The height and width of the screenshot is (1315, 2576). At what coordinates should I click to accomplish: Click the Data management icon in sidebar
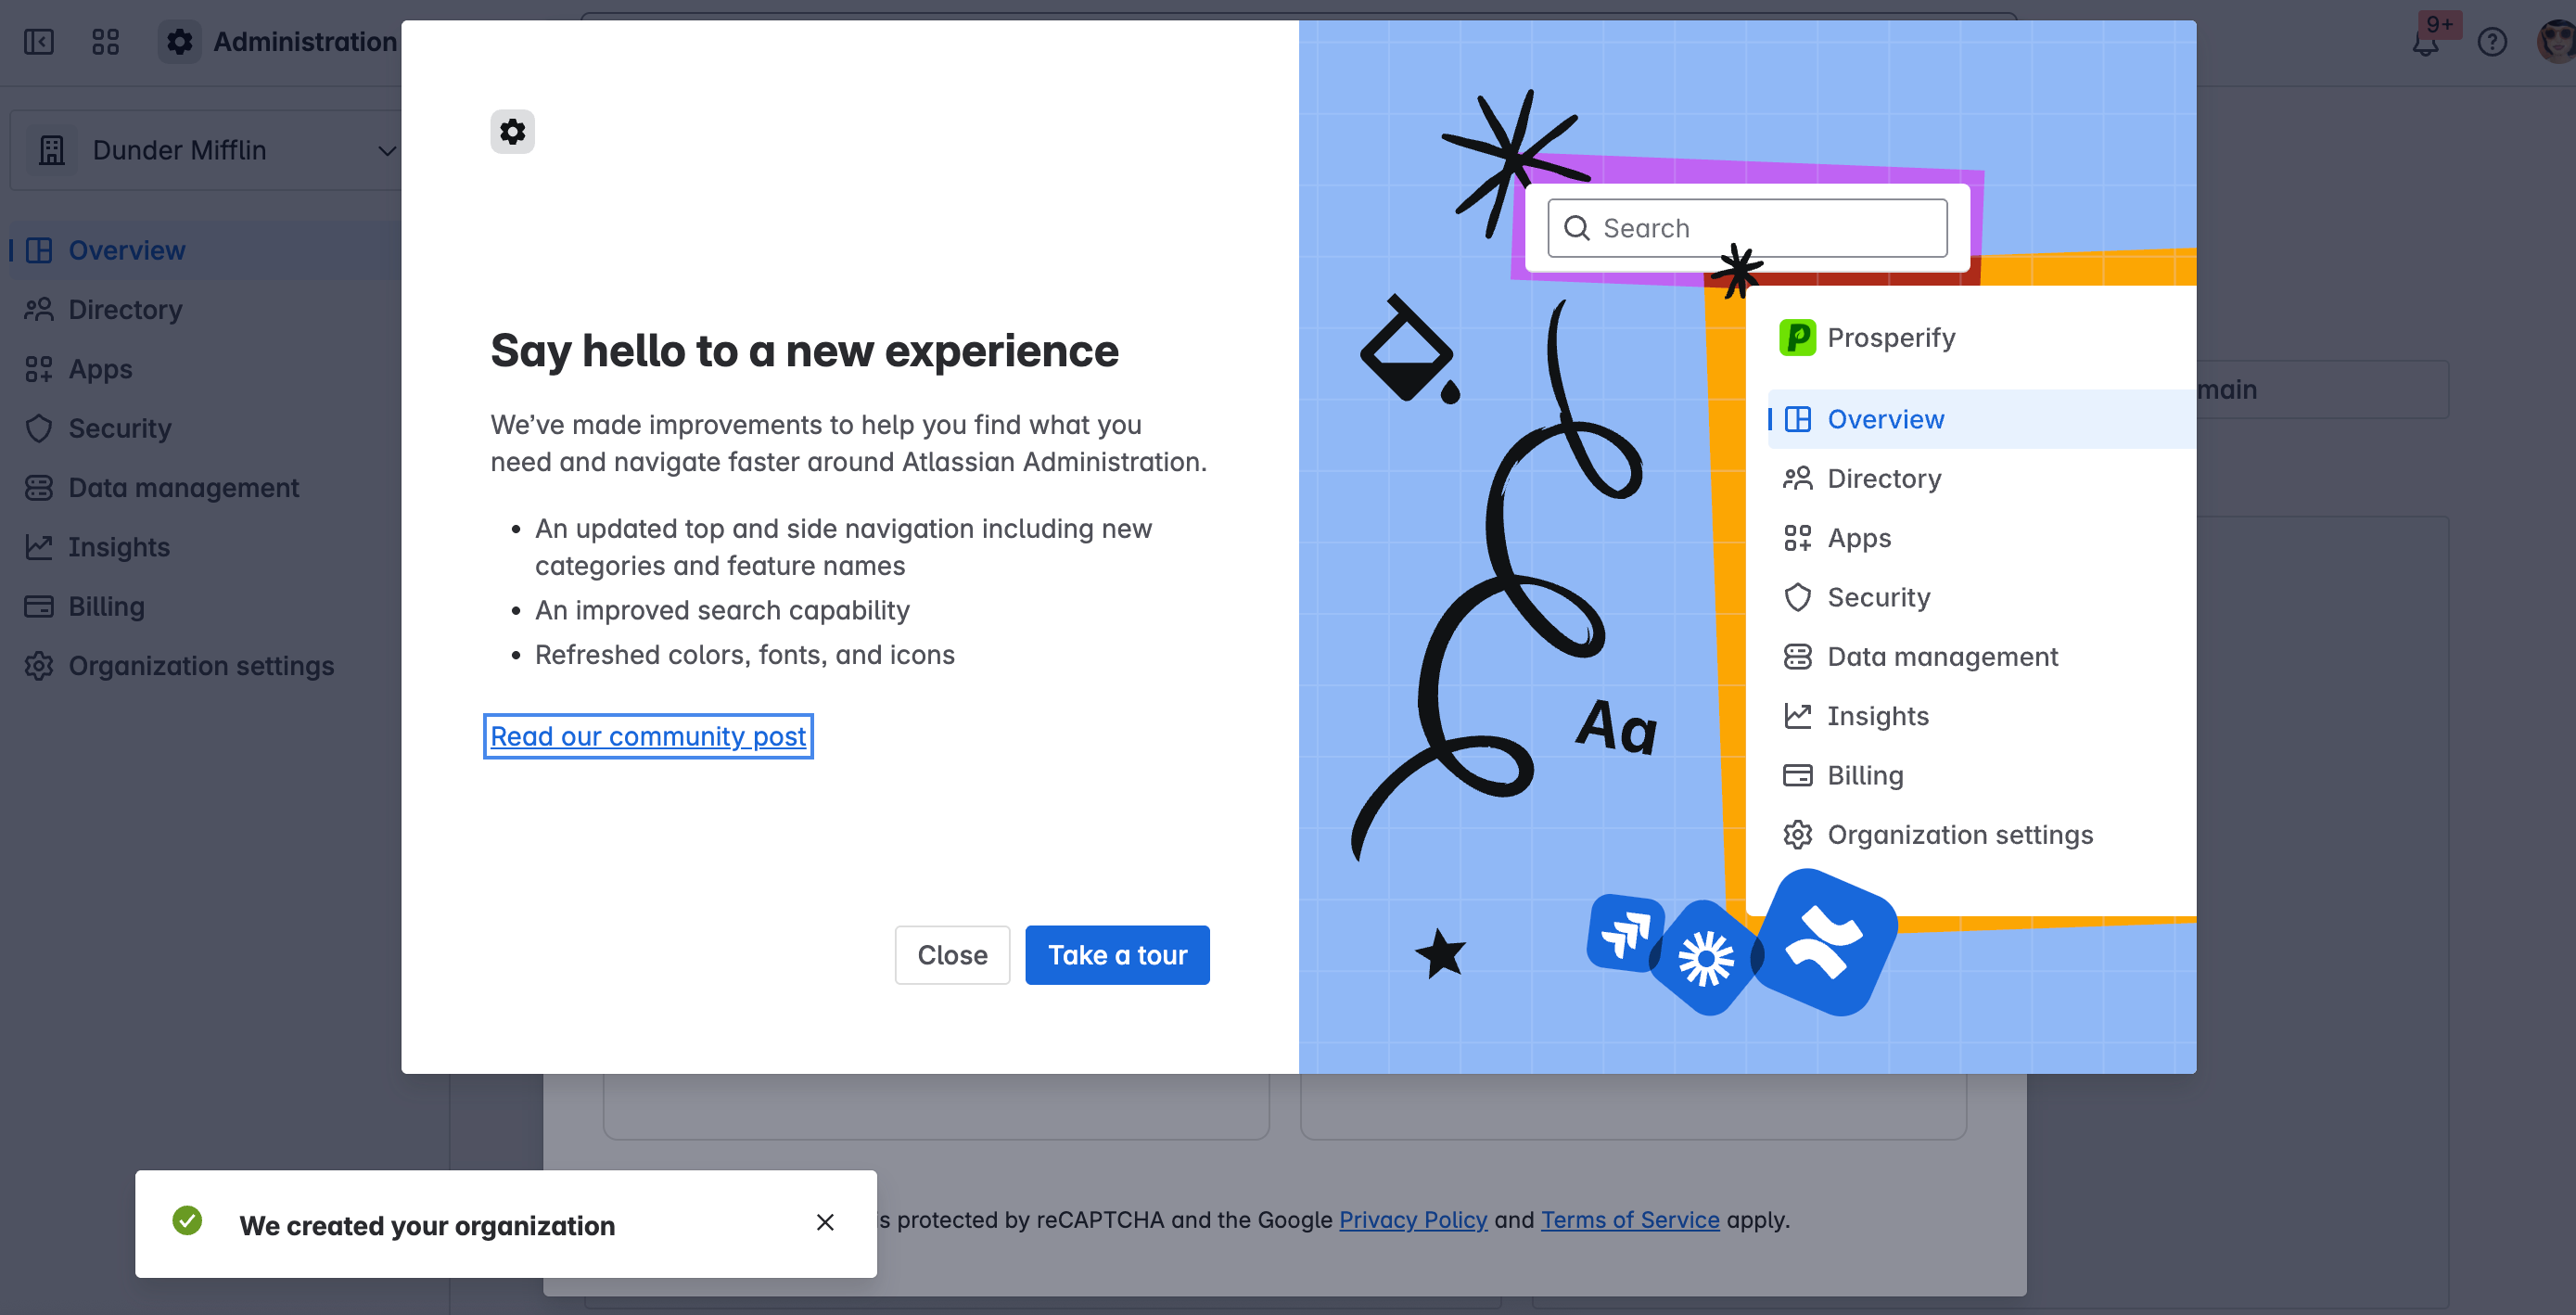pos(39,487)
